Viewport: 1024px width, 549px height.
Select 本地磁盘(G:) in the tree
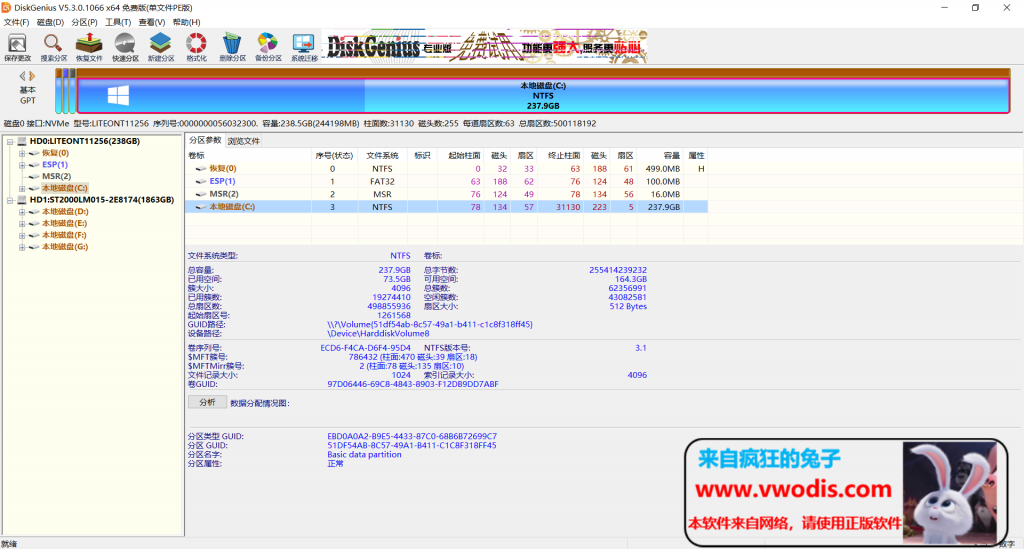tap(65, 247)
